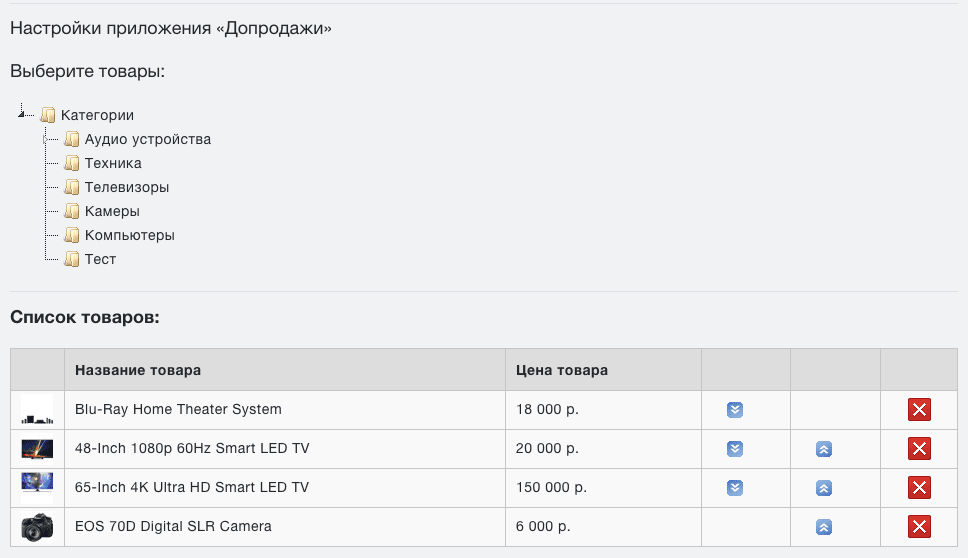Delete 65-Inch 4K Ultra HD TV row
This screenshot has height=558, width=968.
(x=919, y=487)
